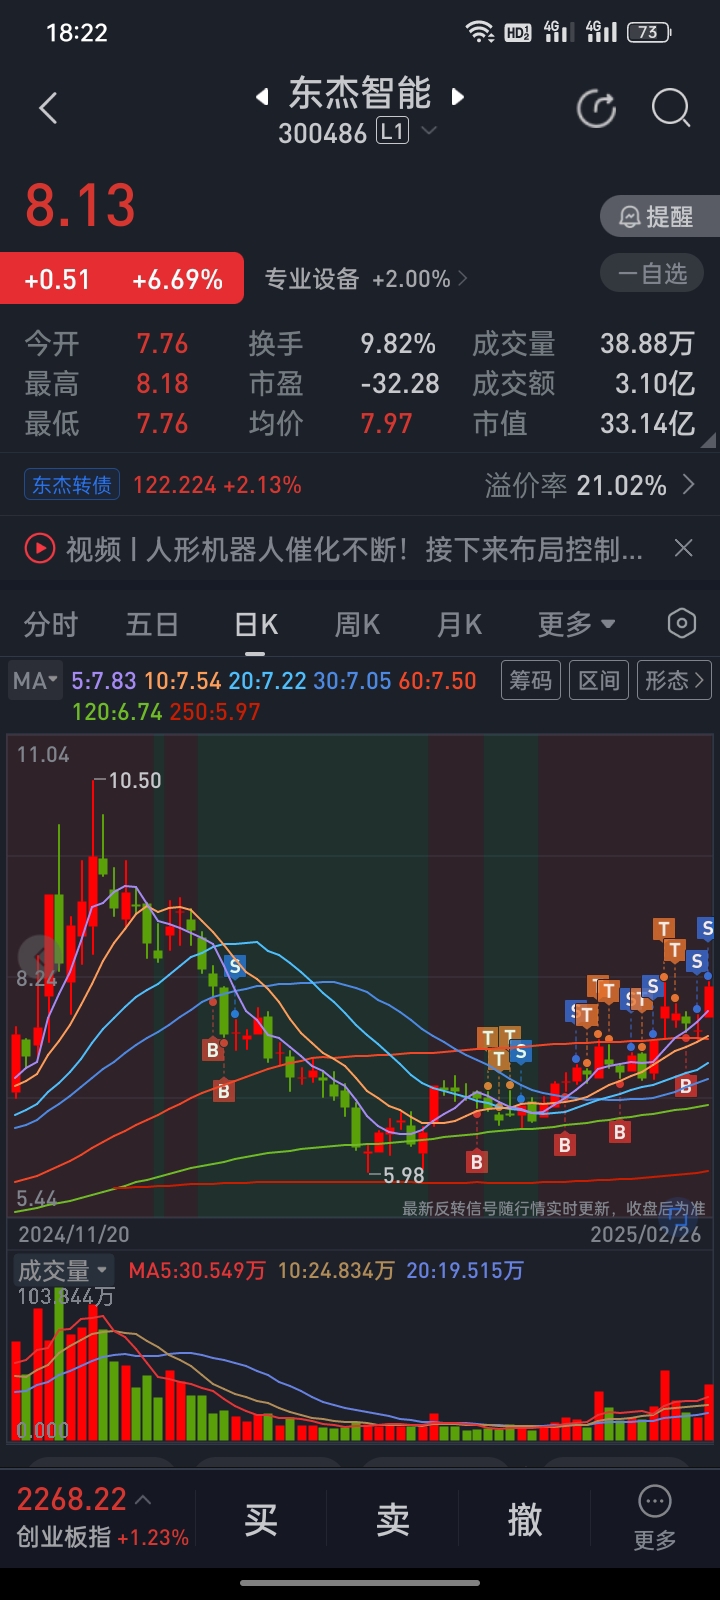
Task: Open 成交量 sub-indicator dropdown
Action: (x=64, y=1271)
